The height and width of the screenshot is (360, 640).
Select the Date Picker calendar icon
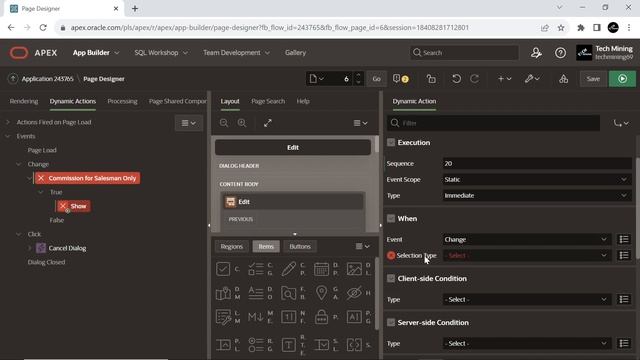click(x=321, y=269)
